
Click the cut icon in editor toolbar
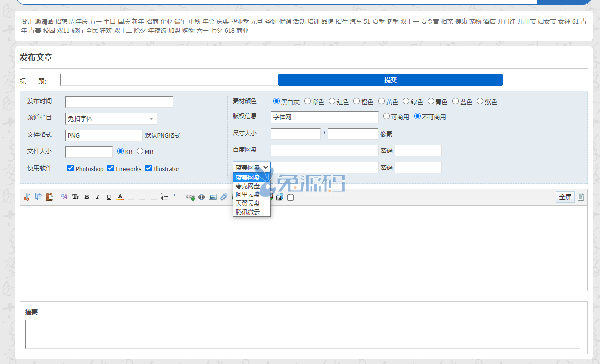(26, 197)
